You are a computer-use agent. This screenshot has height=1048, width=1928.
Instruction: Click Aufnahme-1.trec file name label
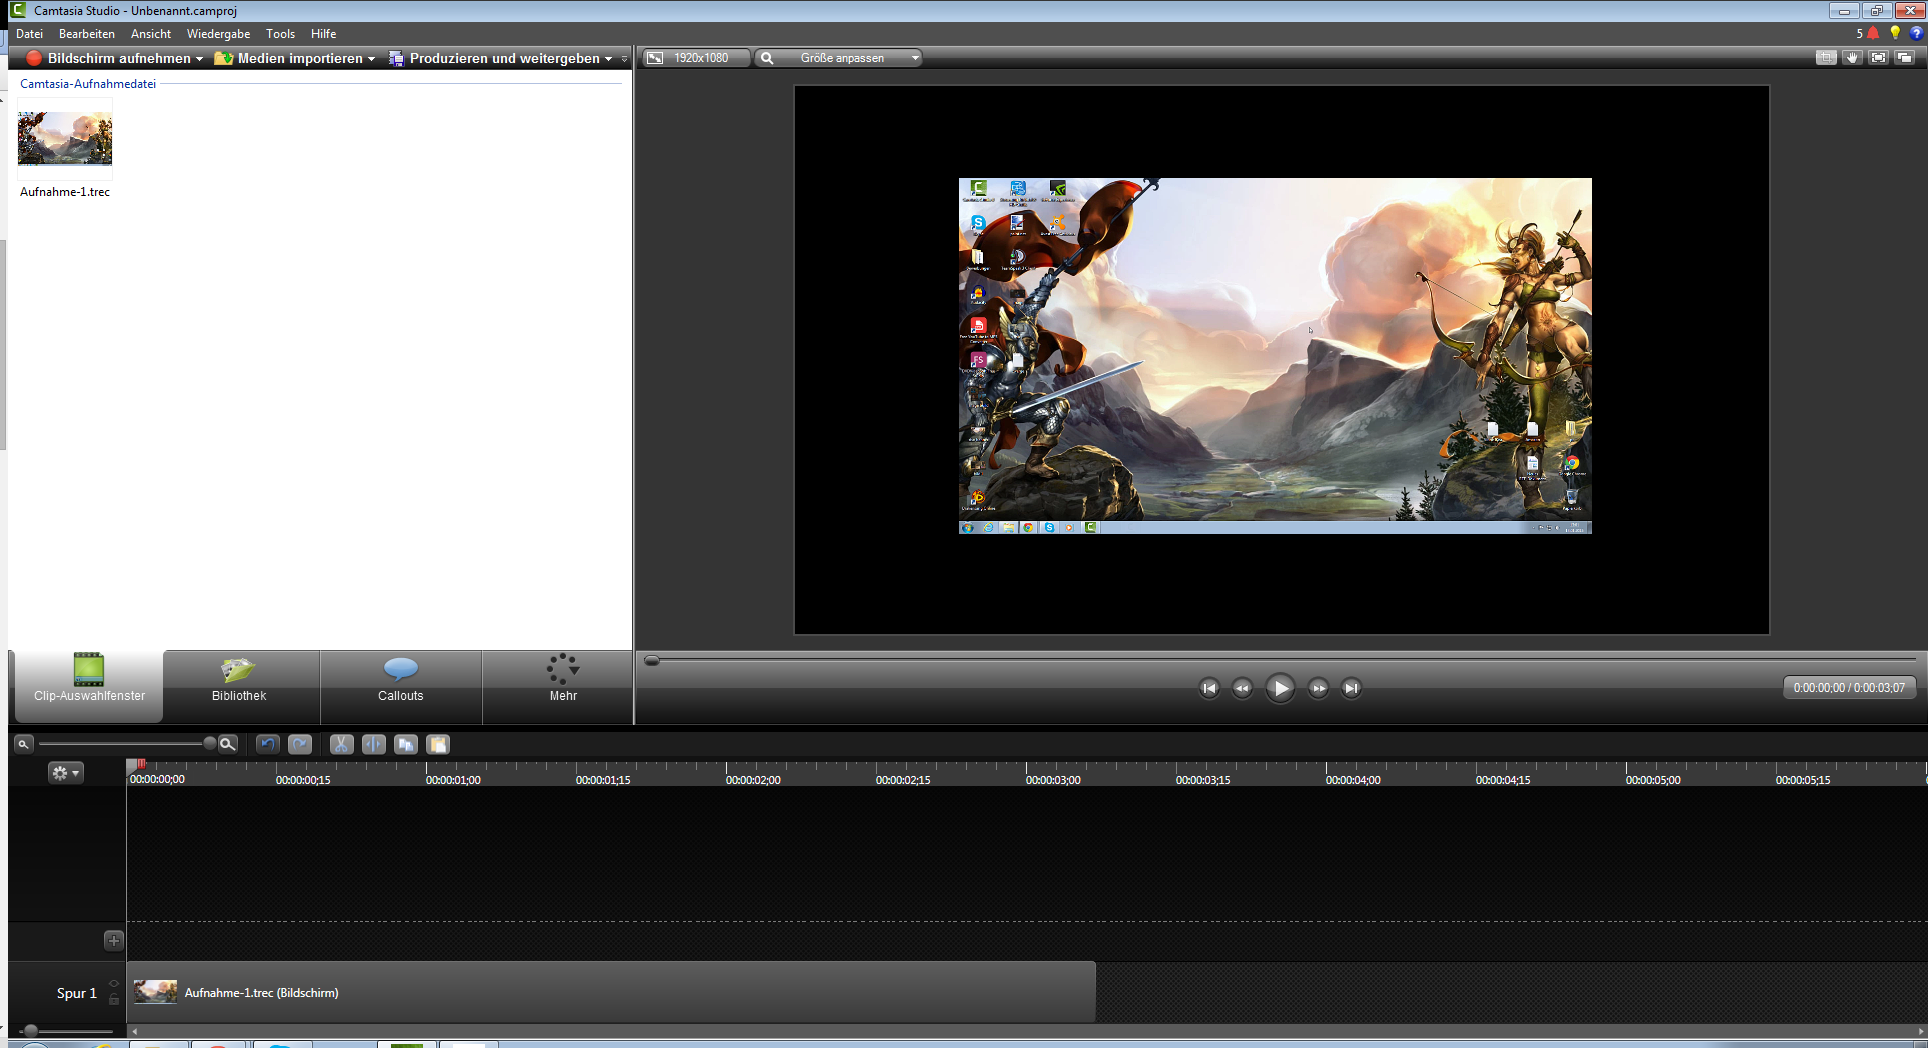pos(65,192)
